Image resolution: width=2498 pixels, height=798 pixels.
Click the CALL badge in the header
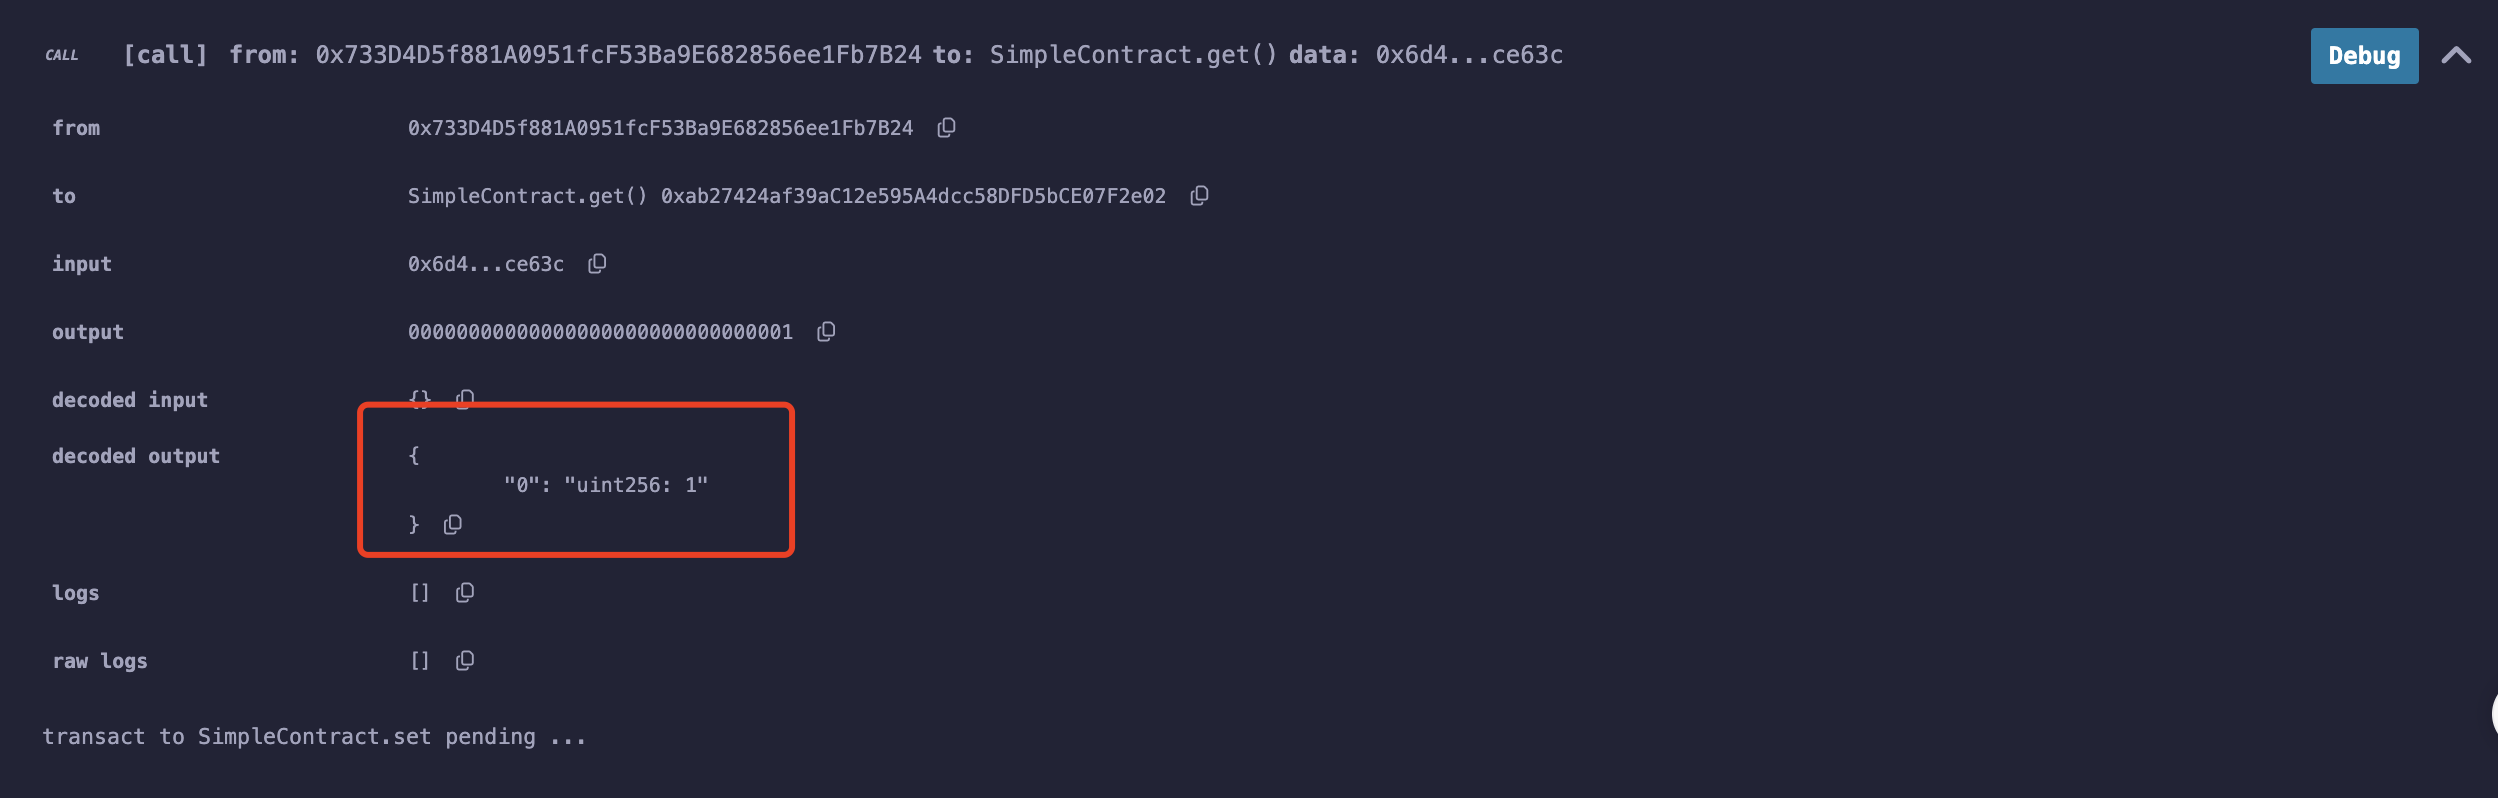click(x=62, y=55)
